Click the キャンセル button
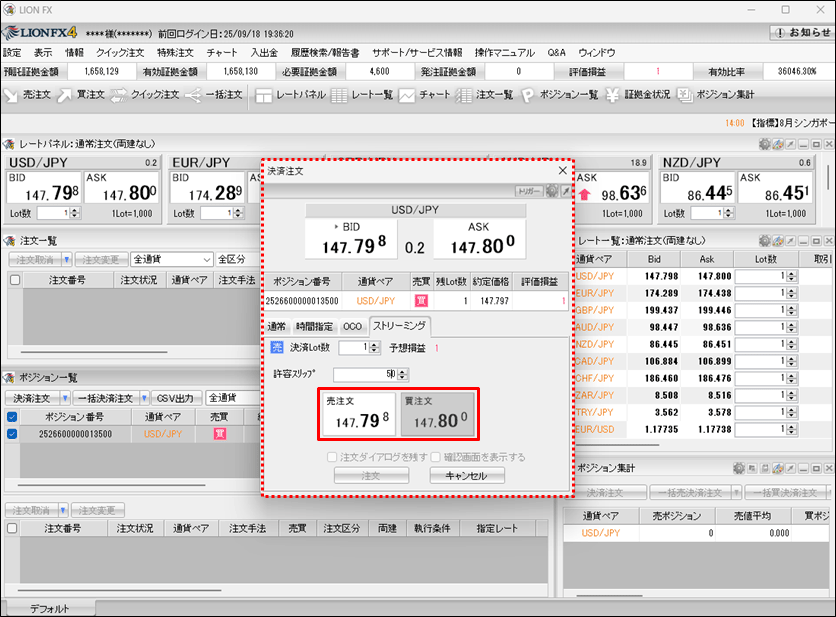The height and width of the screenshot is (617, 836). (467, 476)
